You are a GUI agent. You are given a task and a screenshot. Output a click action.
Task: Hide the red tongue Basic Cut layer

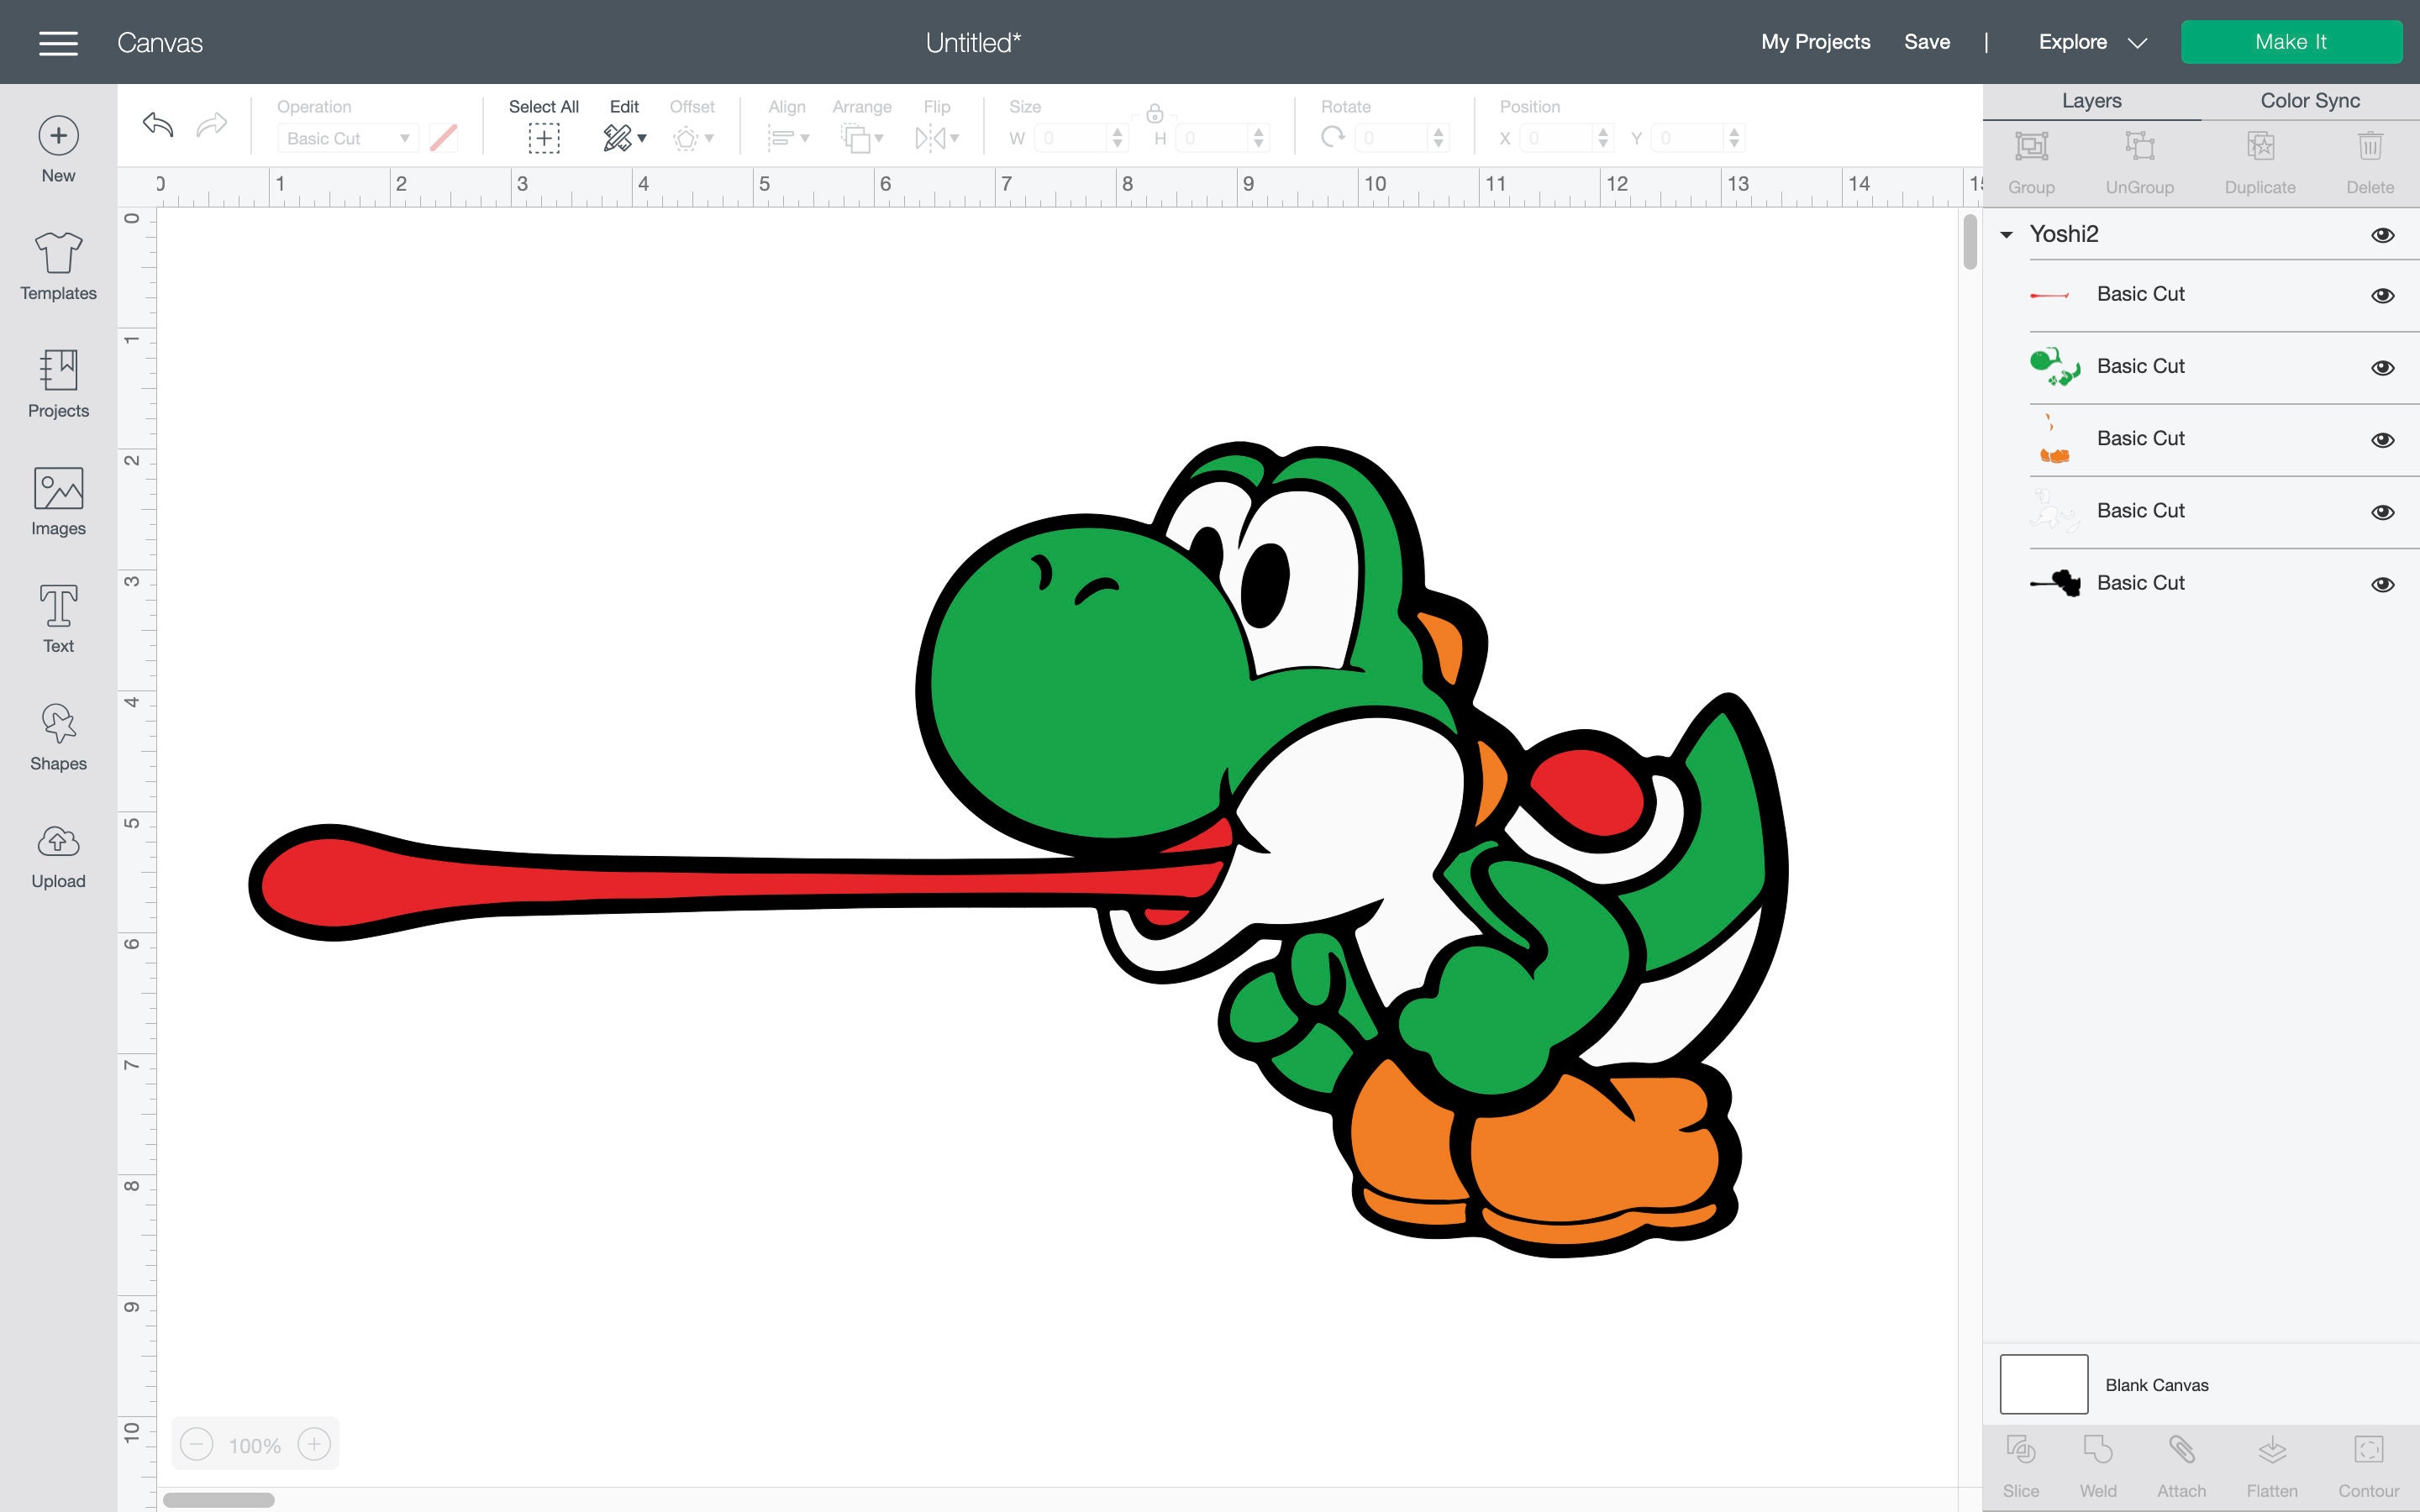[2383, 295]
